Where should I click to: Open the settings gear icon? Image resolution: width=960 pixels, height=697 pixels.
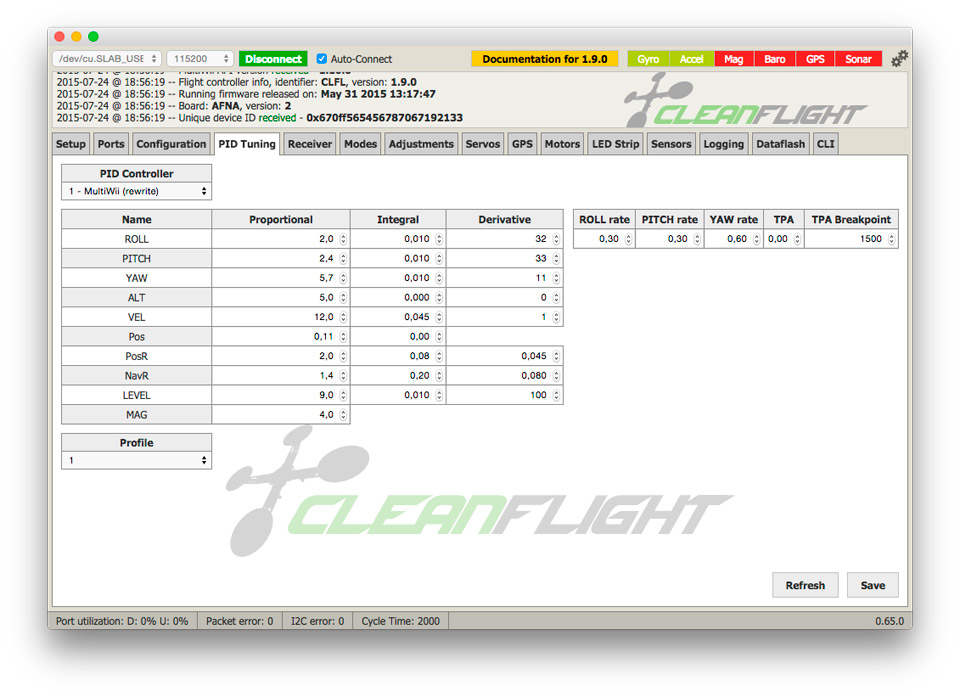899,59
